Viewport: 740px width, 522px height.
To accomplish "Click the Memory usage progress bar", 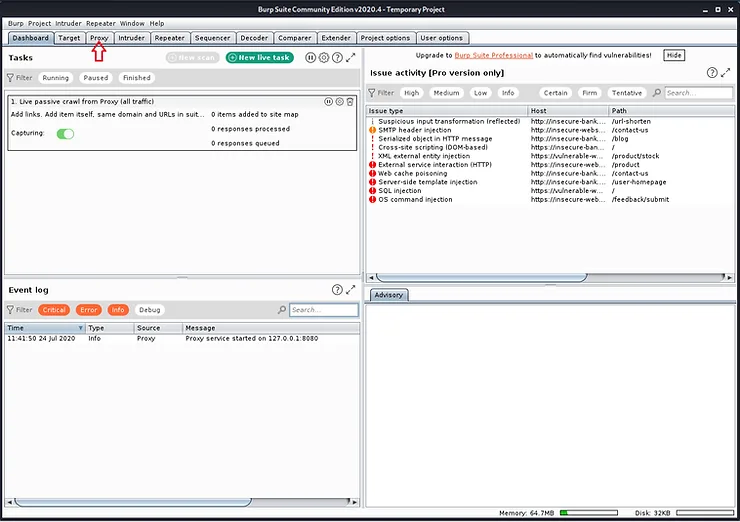I will 589,513.
